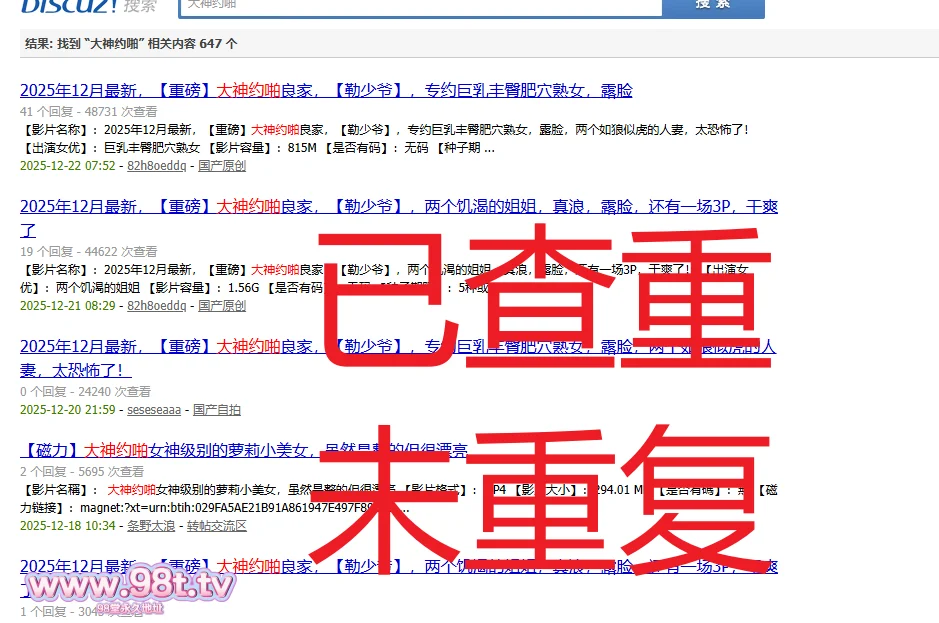Open the 国产自拍 forum section
Viewport: 939px width, 623px height.
click(x=217, y=410)
